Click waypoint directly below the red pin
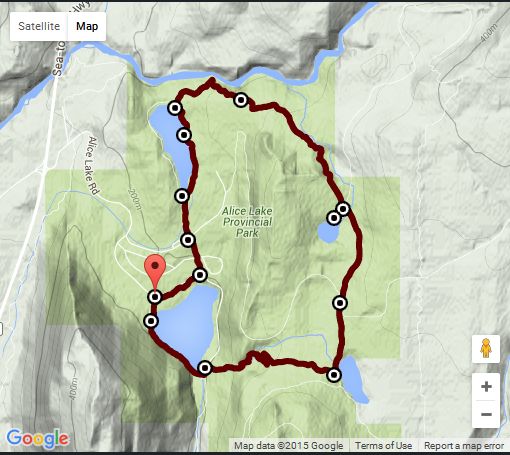The image size is (510, 455). pos(155,297)
